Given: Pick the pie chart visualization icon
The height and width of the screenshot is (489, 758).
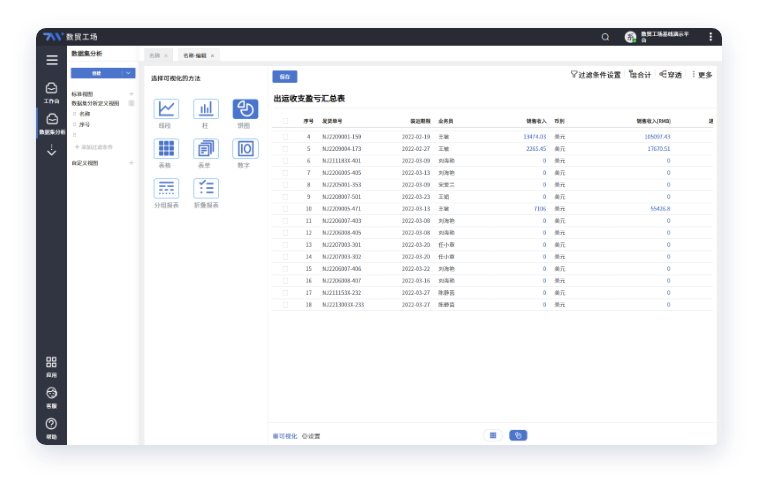Looking at the screenshot, I should [x=245, y=110].
